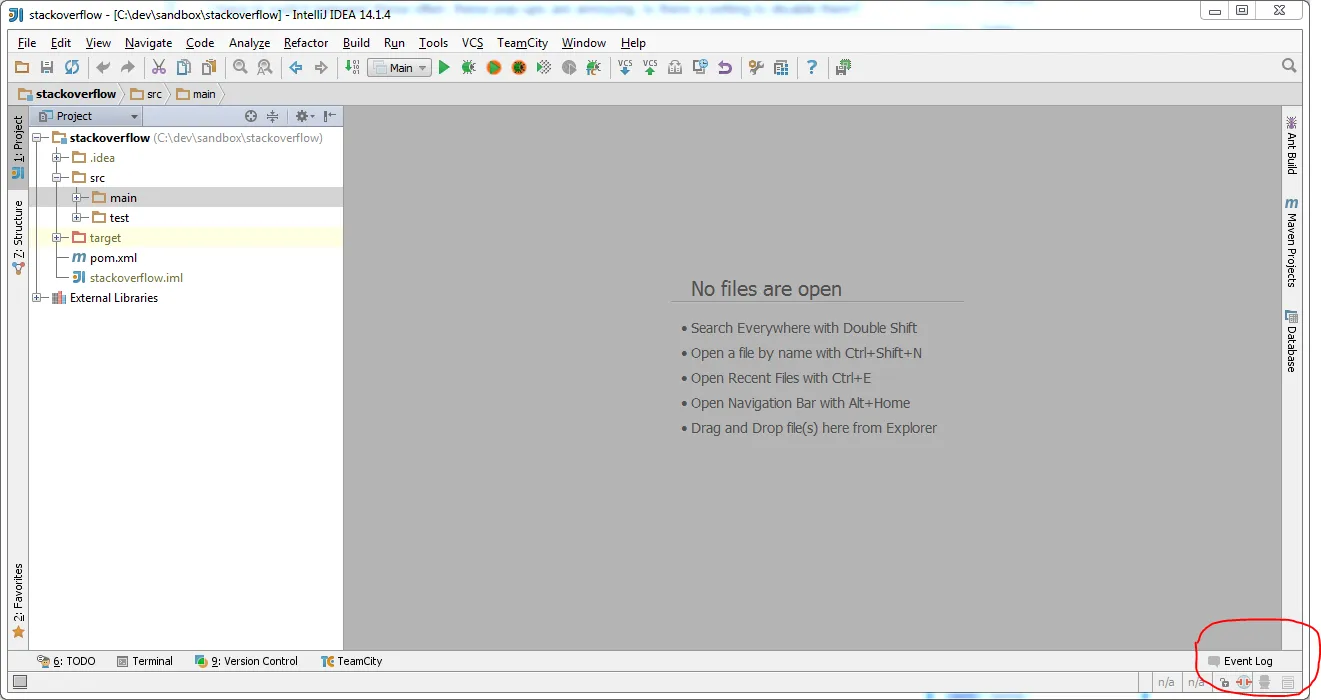Expand the test folder node
Image resolution: width=1321 pixels, height=700 pixels.
[x=77, y=218]
